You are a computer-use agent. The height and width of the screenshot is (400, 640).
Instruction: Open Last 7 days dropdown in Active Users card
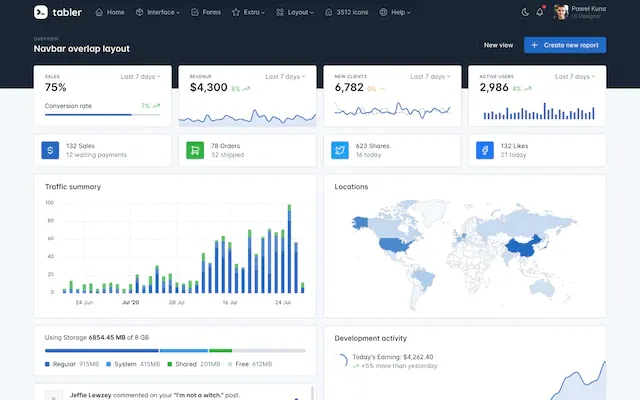coord(575,76)
